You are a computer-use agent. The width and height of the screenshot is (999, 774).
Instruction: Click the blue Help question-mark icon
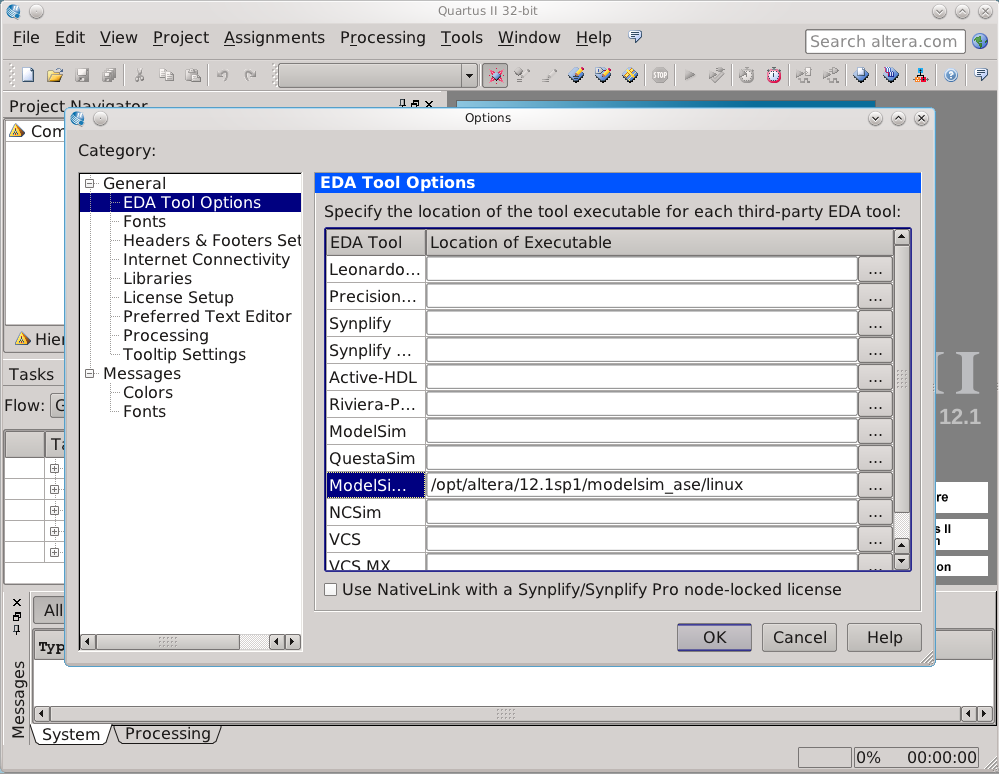(951, 75)
